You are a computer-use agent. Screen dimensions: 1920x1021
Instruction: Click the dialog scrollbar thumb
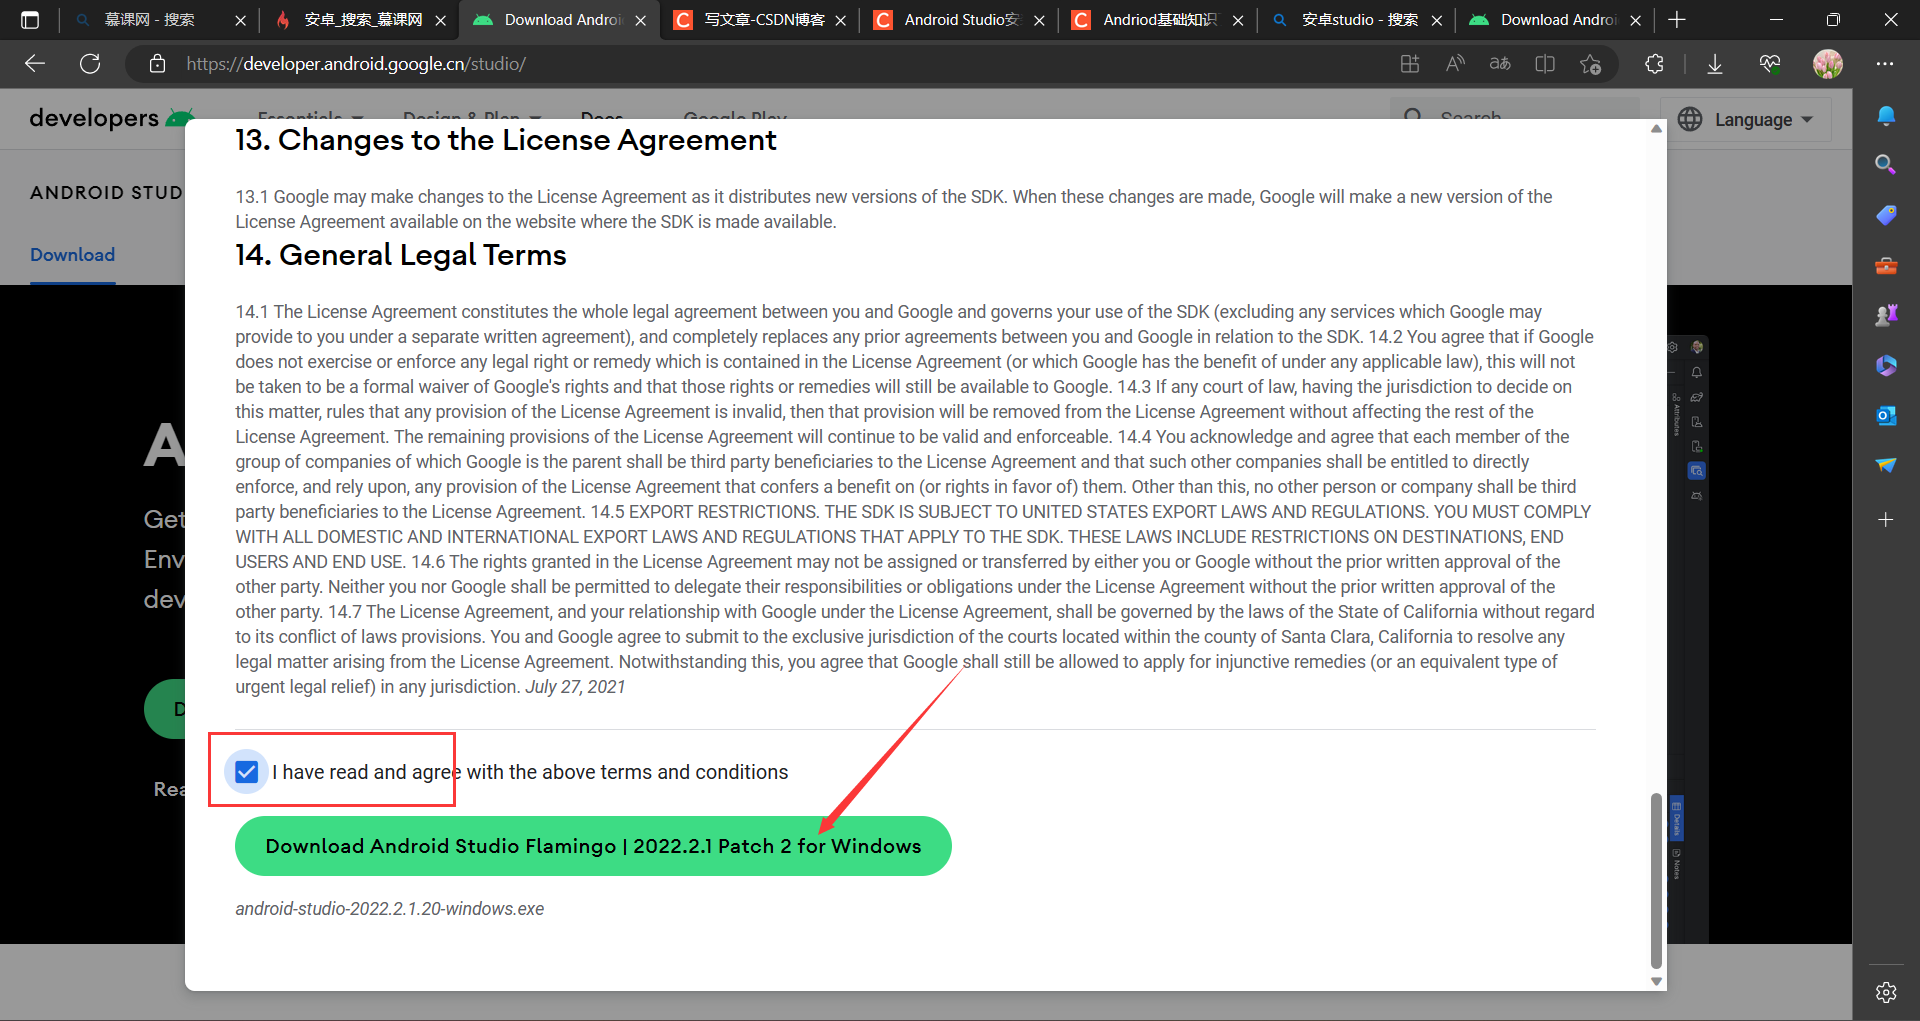(1656, 880)
